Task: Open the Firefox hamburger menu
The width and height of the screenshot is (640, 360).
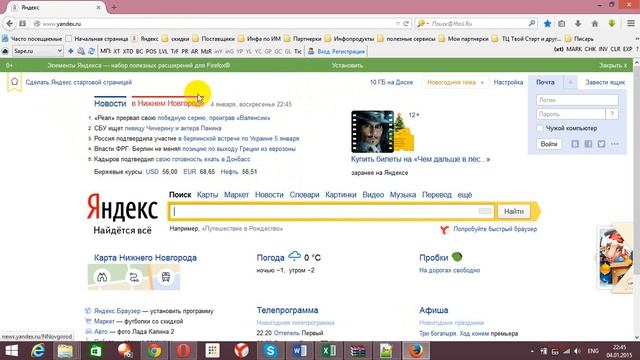Action: point(631,24)
